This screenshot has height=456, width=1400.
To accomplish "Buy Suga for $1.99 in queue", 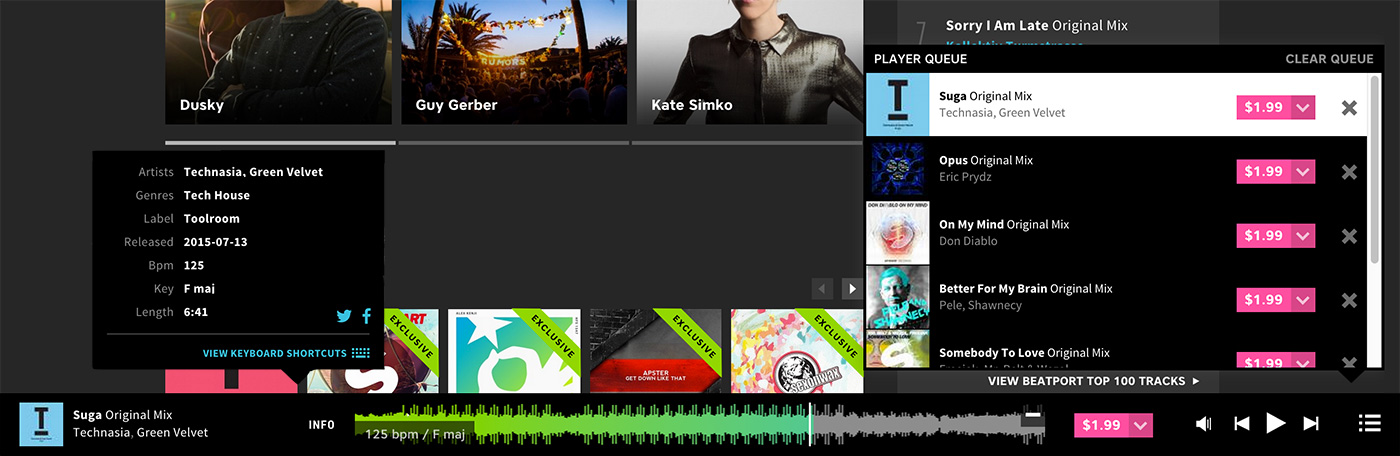I will [1264, 108].
